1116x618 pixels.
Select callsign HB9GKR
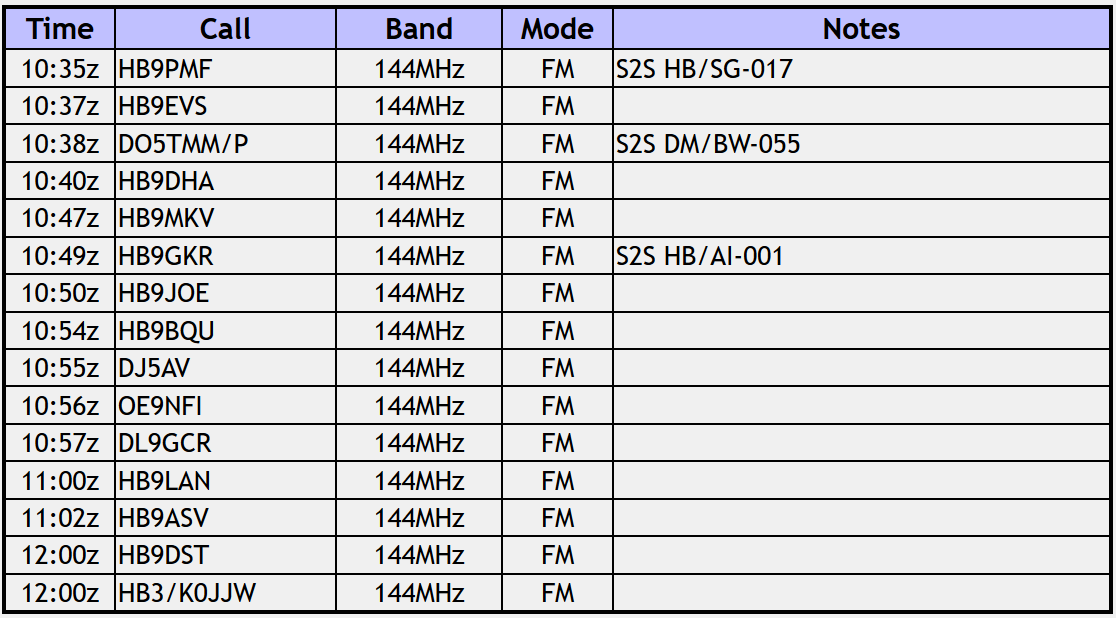coord(166,256)
